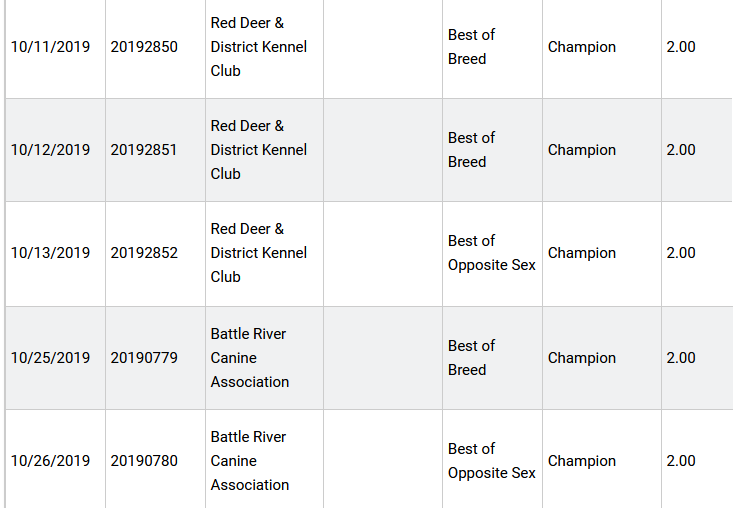The height and width of the screenshot is (508, 735).
Task: Click Best of Opposite Sex for 10/26/2019
Action: pos(491,461)
